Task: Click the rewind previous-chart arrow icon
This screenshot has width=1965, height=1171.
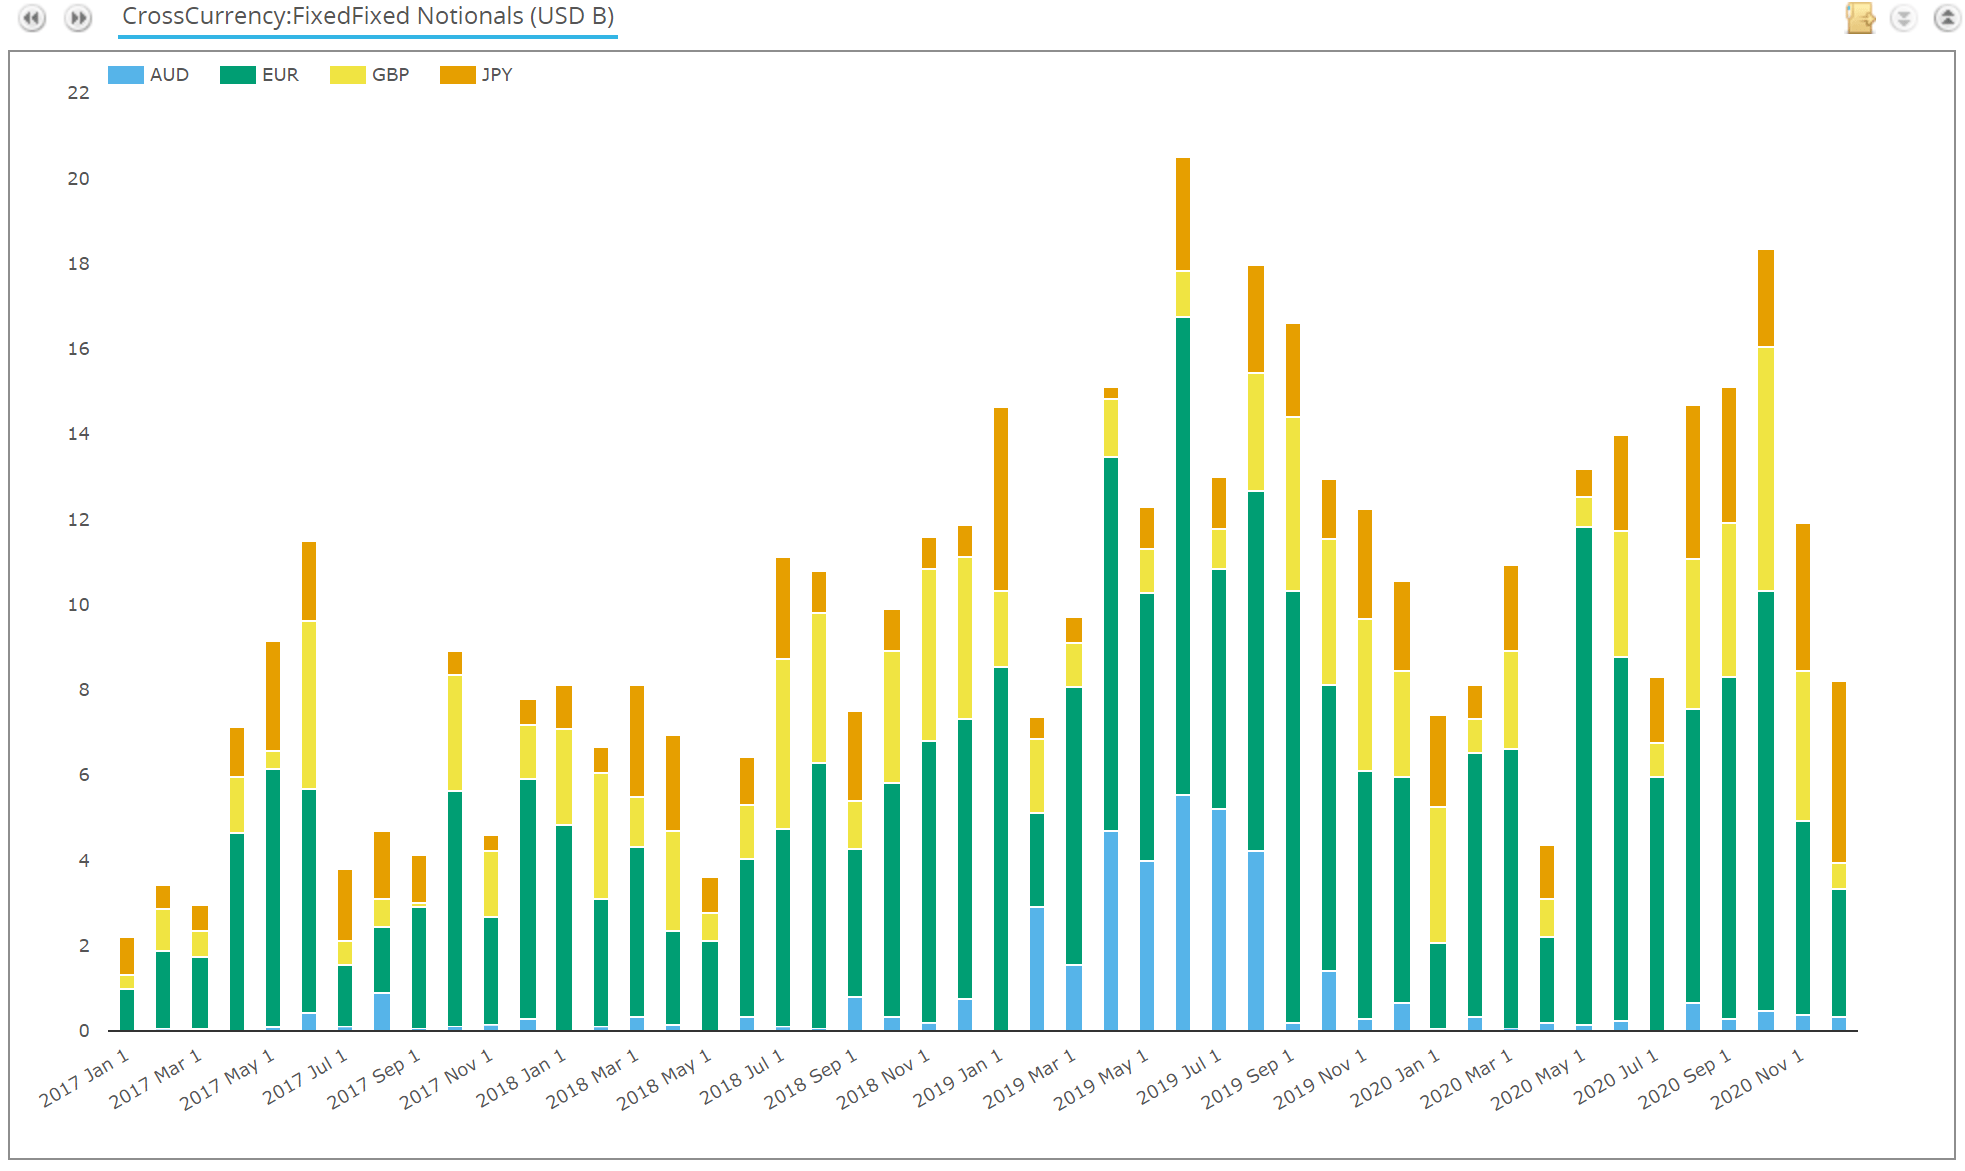Action: click(x=32, y=18)
